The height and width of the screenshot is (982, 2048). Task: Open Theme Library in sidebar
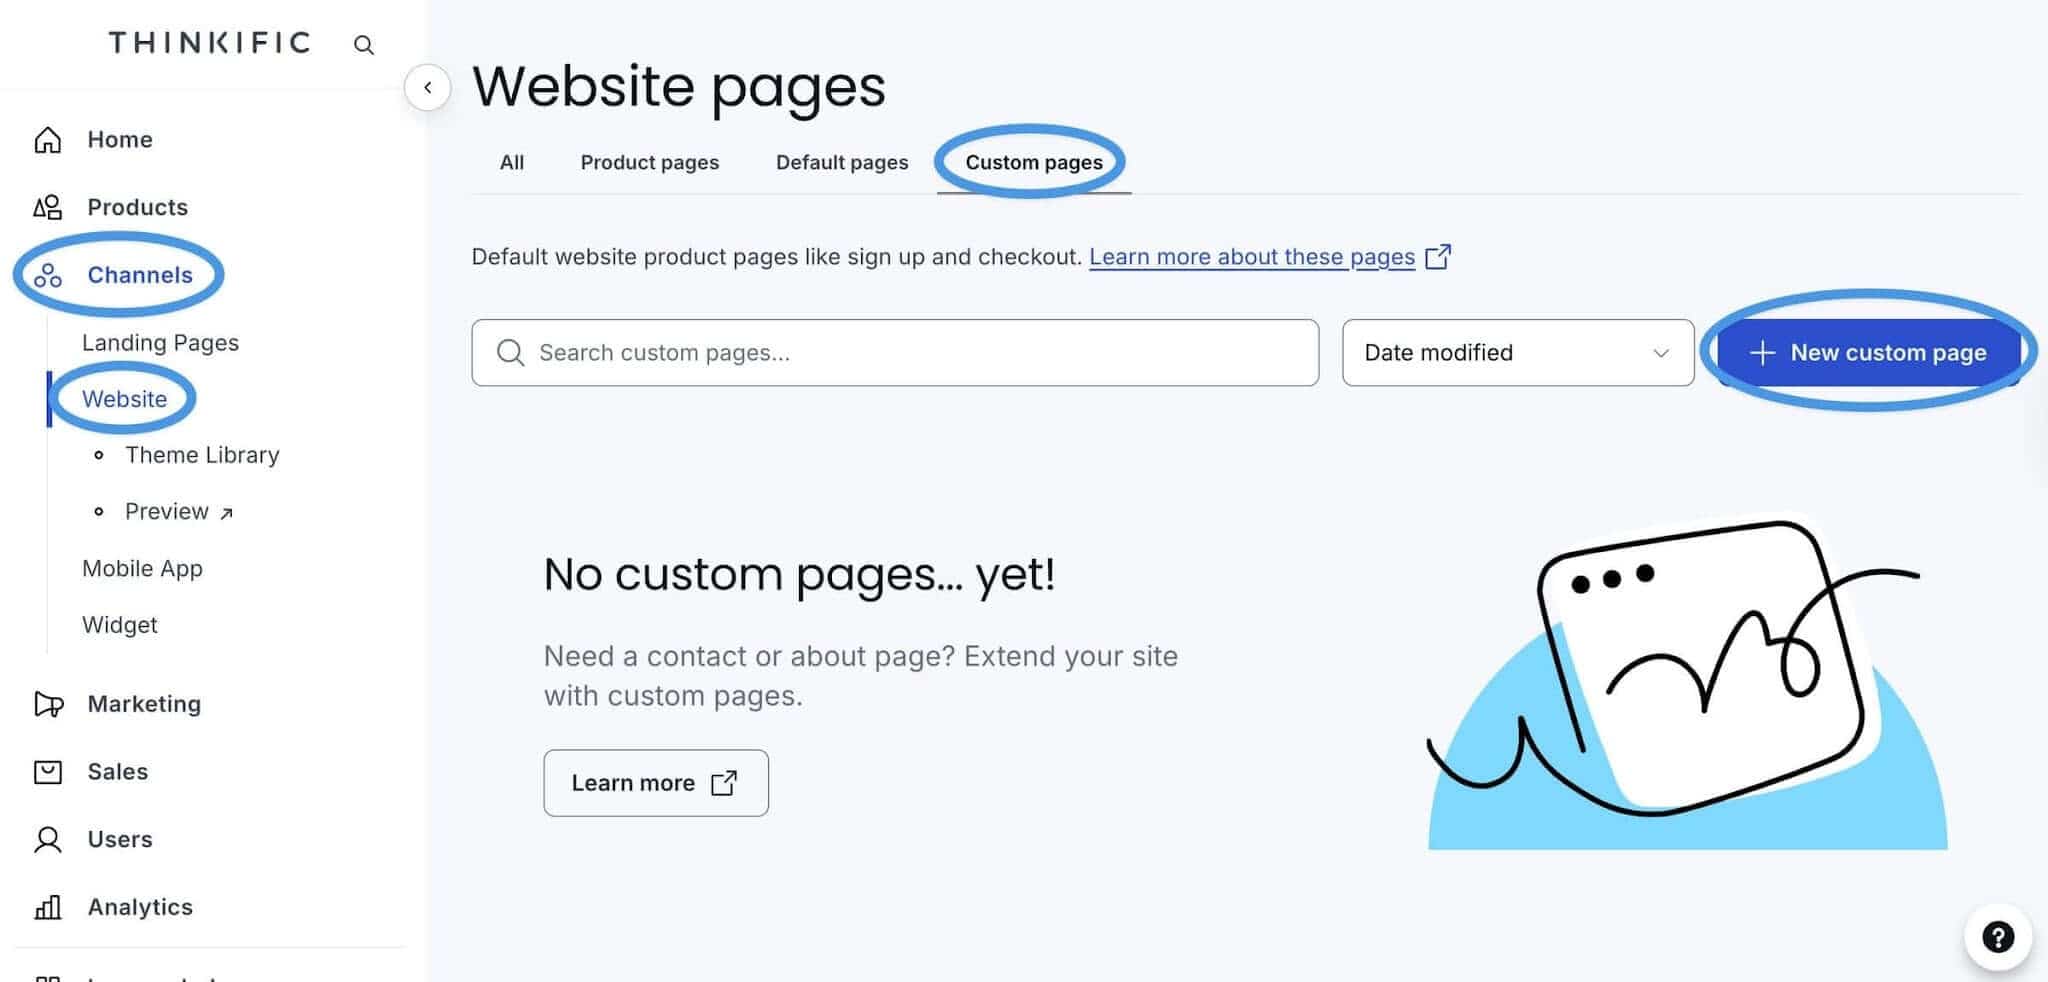pos(202,455)
